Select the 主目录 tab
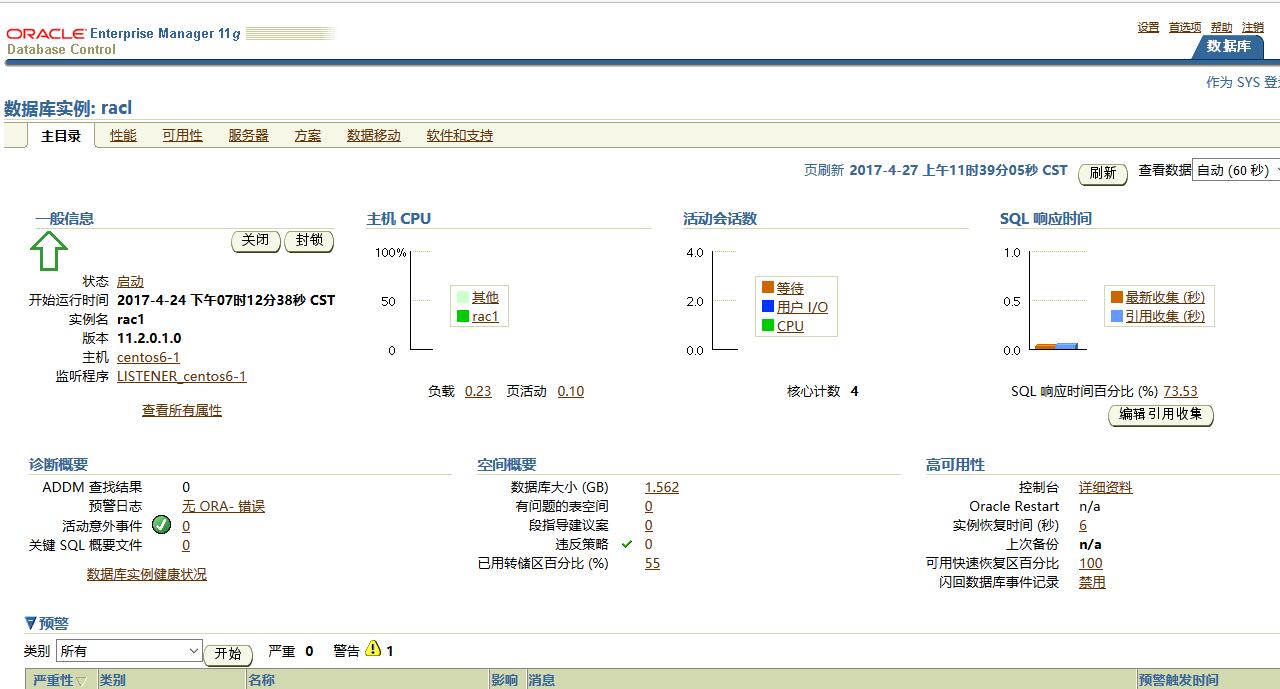The image size is (1280, 689). [61, 136]
